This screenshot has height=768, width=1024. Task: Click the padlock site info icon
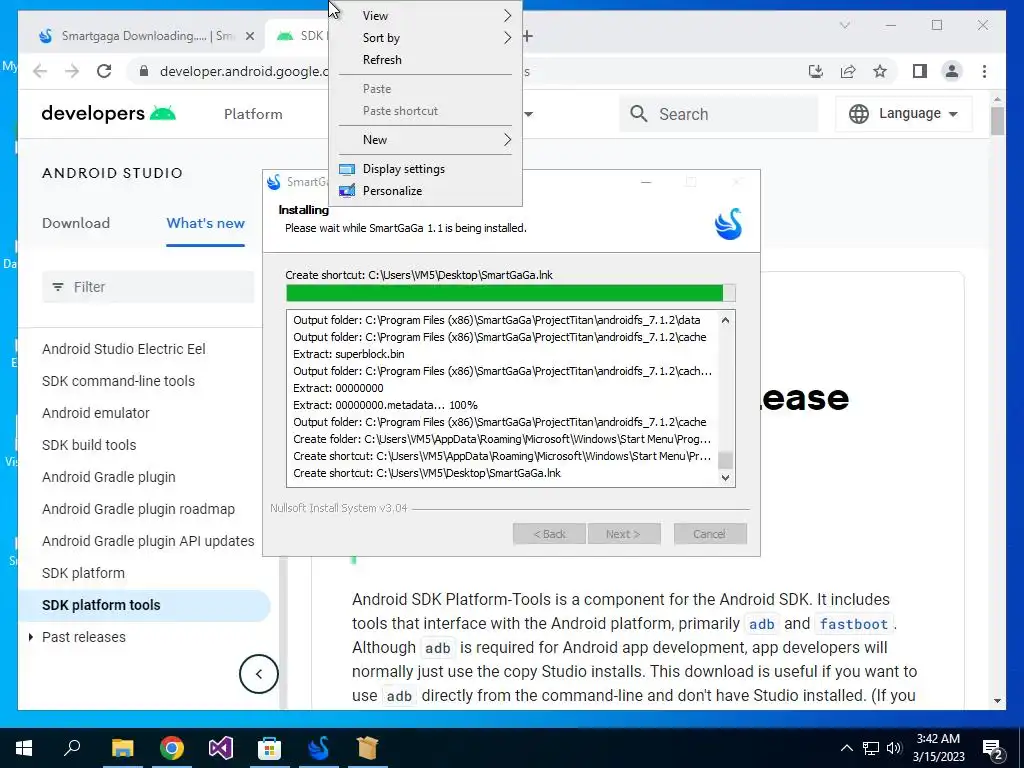pos(144,71)
